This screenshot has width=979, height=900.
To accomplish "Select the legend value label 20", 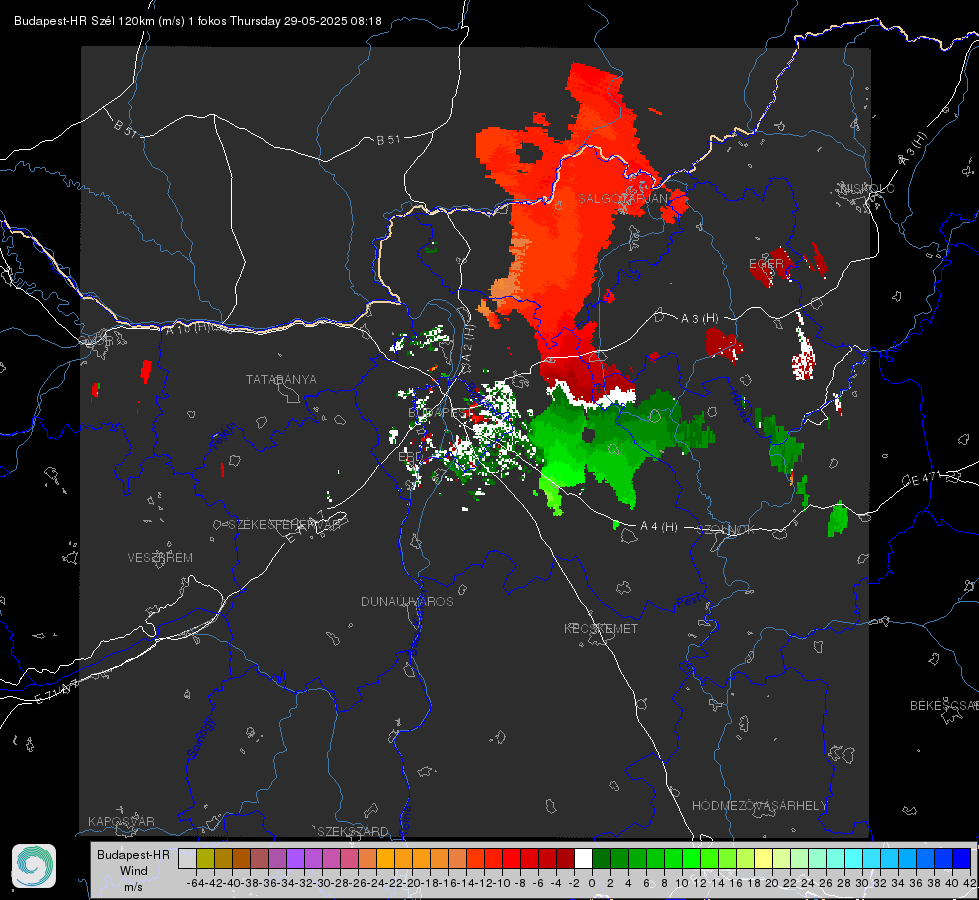I will coord(772,883).
